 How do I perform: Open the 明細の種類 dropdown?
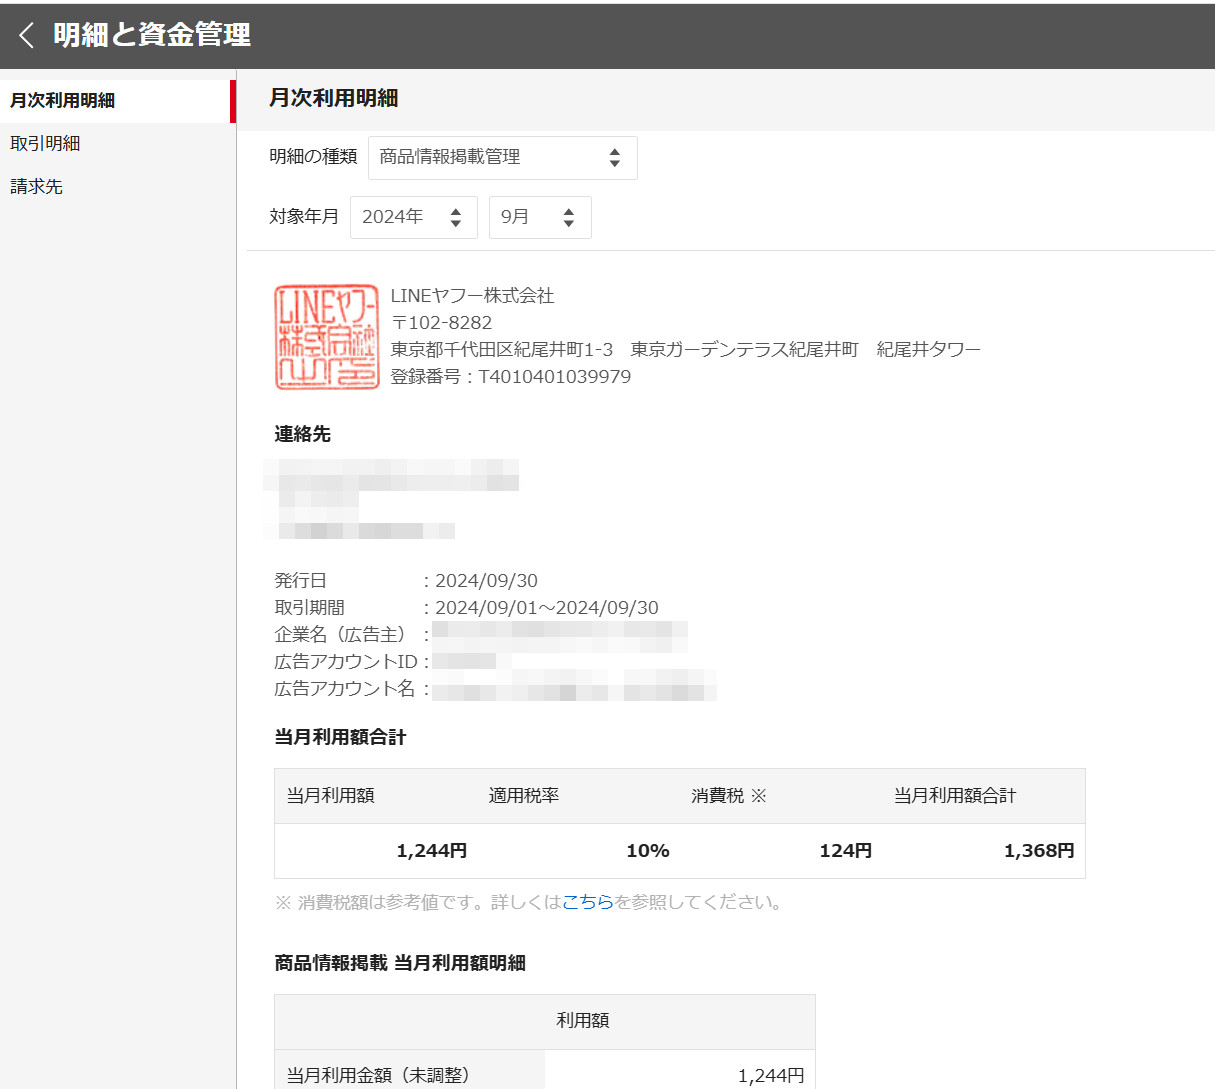coord(502,158)
